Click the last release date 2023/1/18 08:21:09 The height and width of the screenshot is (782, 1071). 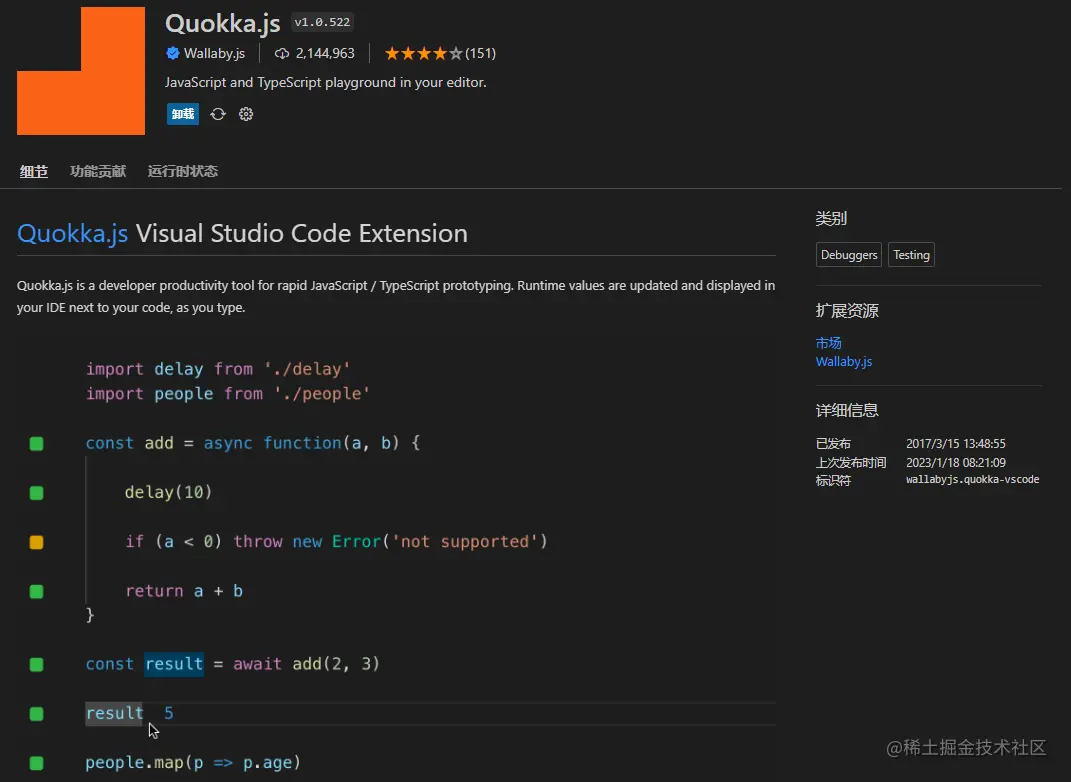point(956,462)
